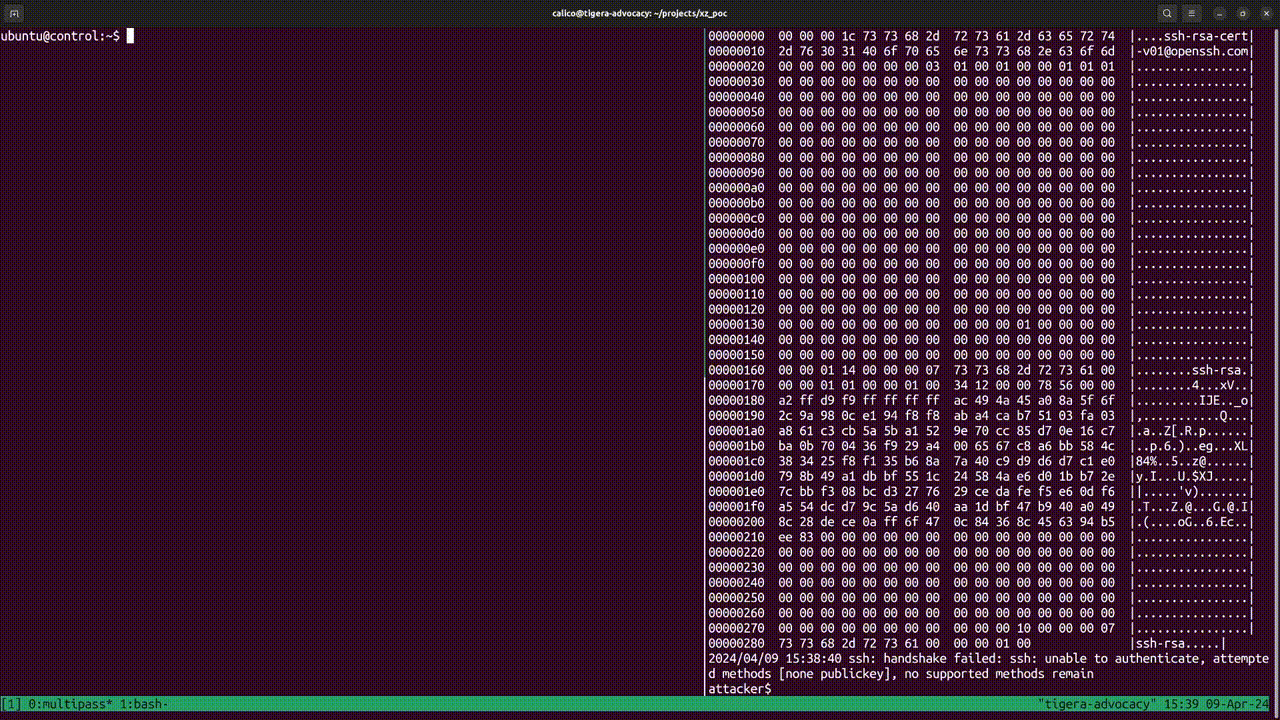Click the hexdump offset 00000100

point(736,279)
